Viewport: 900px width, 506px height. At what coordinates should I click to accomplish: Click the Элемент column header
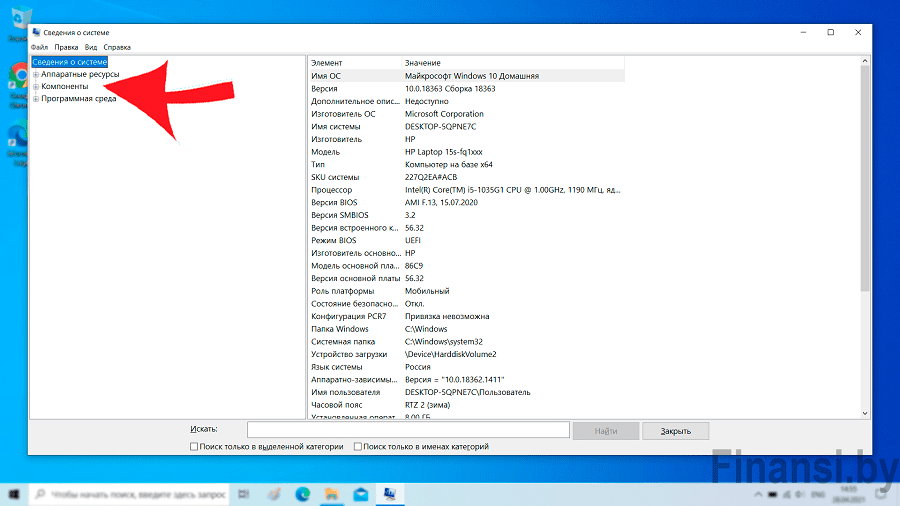pyautogui.click(x=355, y=63)
